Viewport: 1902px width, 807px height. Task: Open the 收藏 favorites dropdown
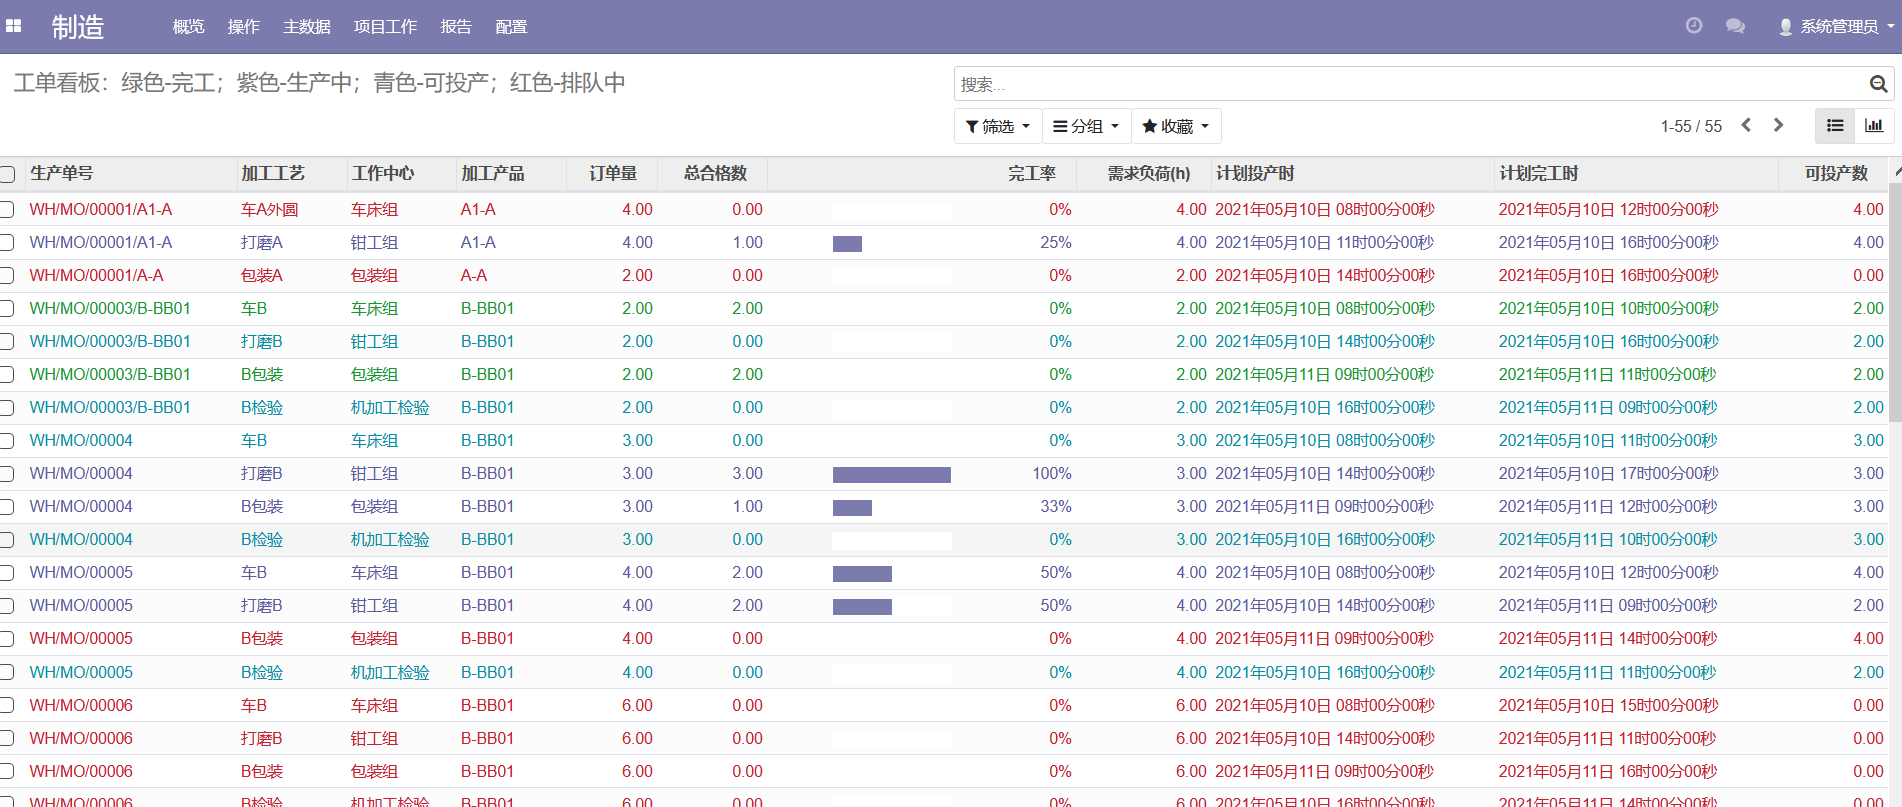[1175, 126]
